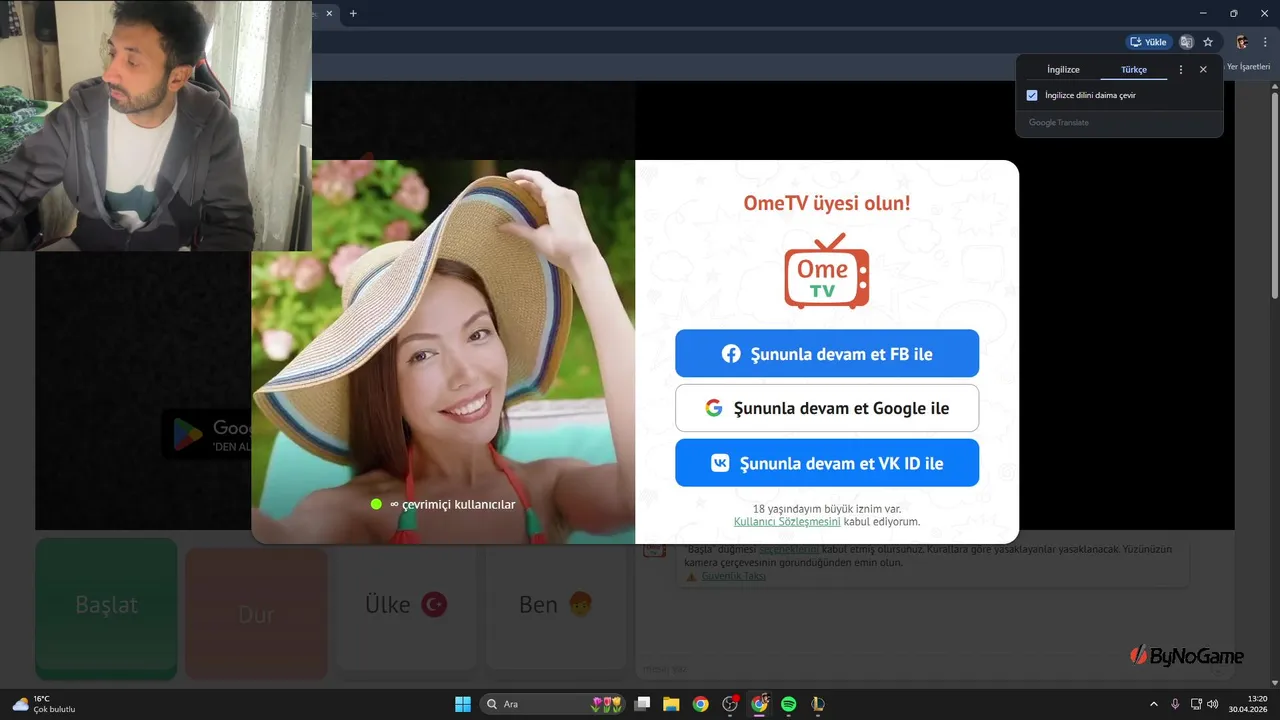The image size is (1280, 720).
Task: Open the weather widget showing 16°C
Action: pyautogui.click(x=44, y=704)
